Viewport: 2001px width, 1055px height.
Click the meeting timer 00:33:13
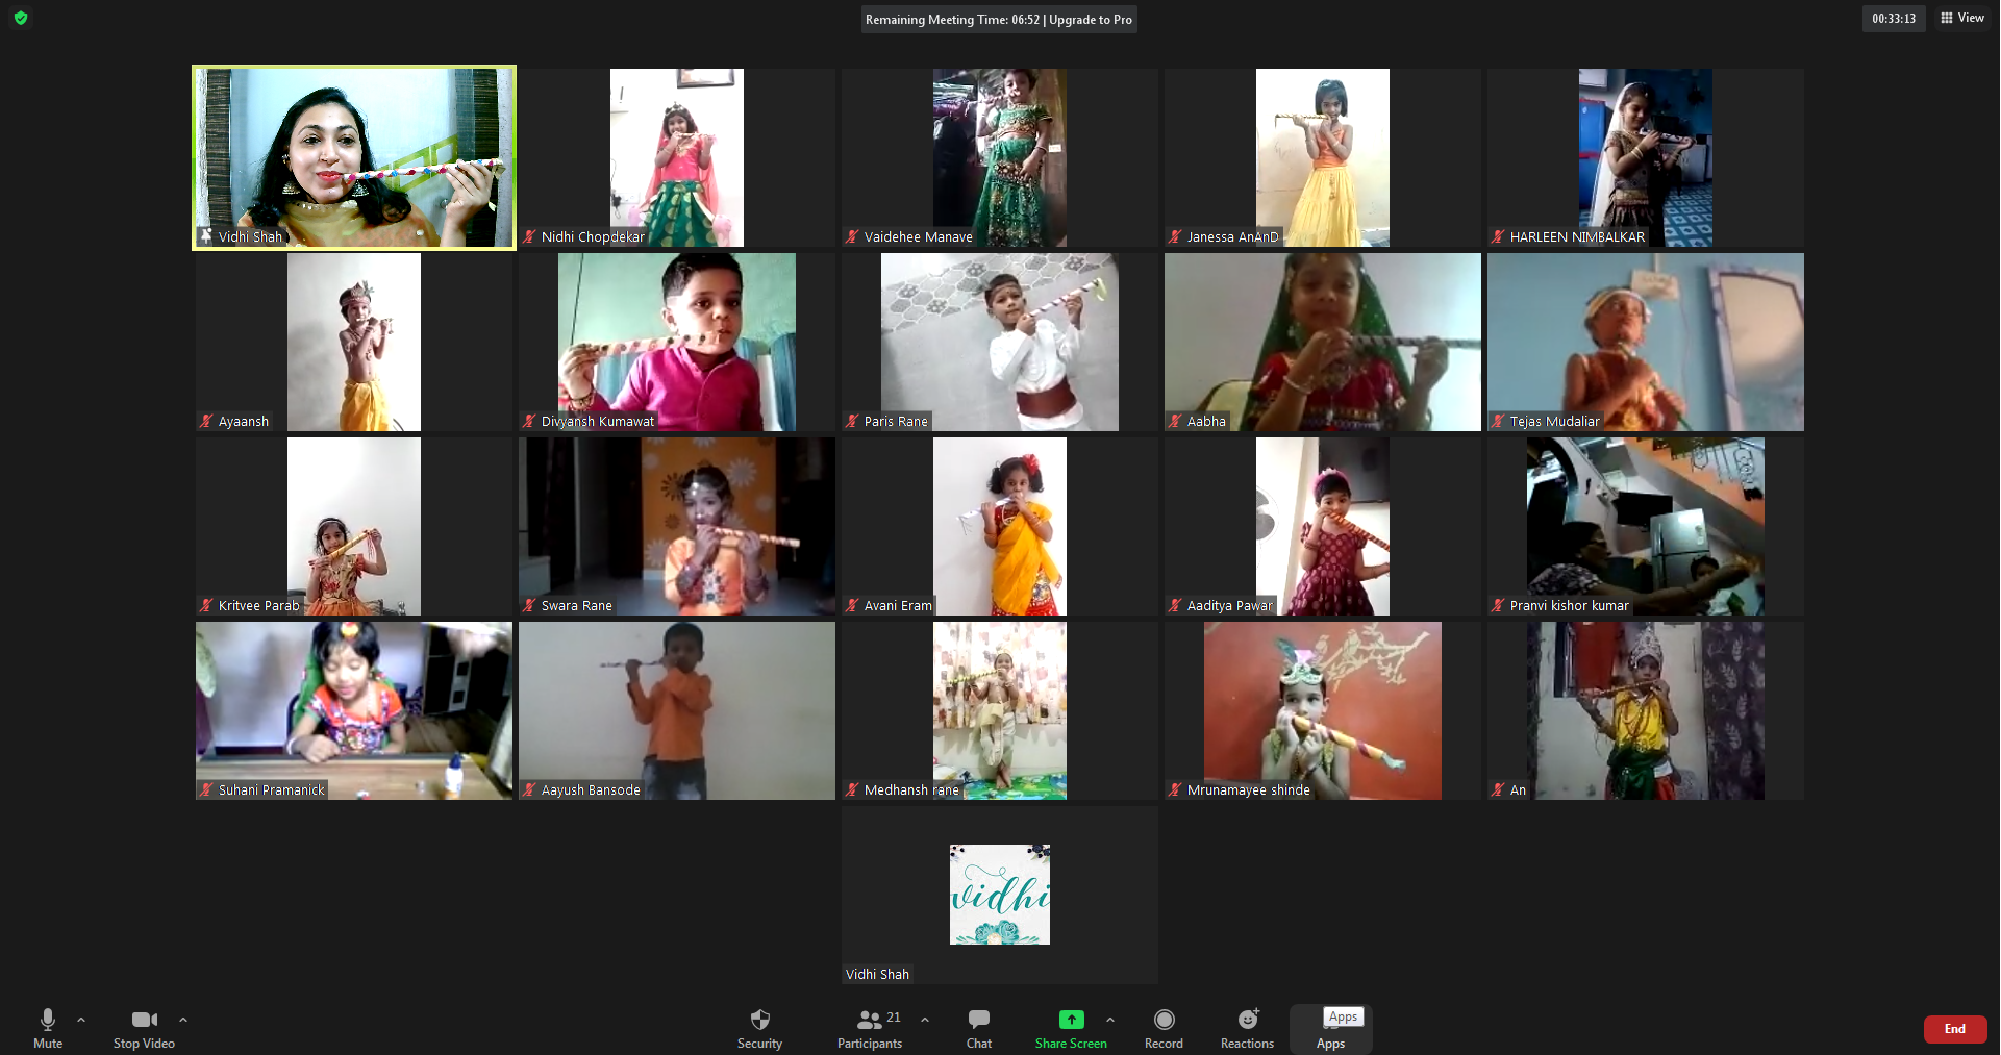pos(1894,18)
